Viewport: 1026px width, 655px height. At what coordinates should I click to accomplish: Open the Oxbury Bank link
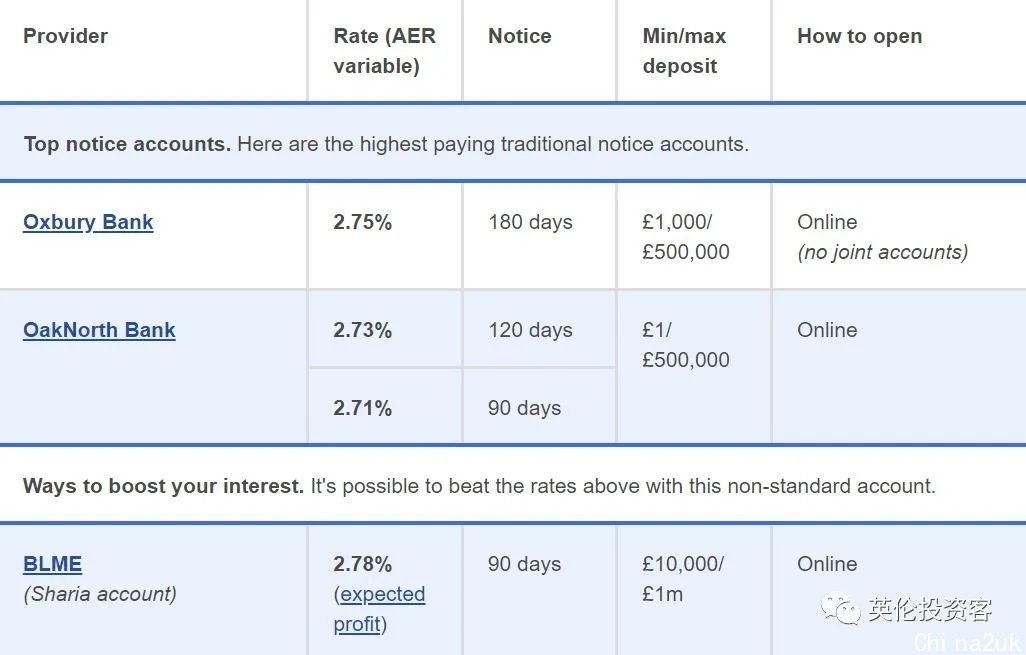88,222
